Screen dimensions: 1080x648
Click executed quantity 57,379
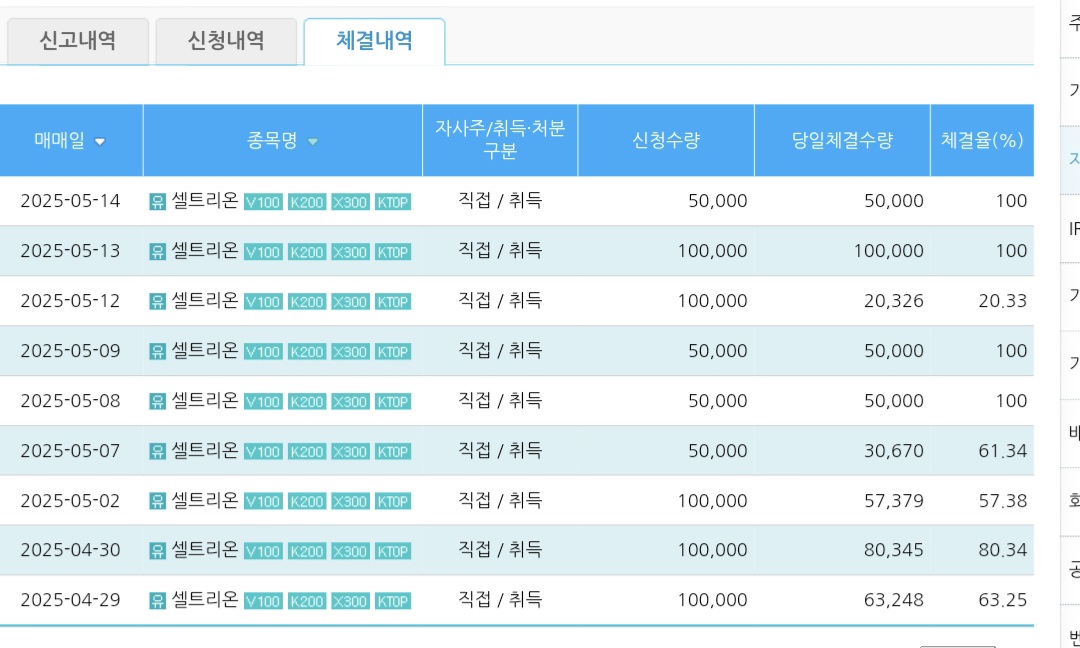pos(894,501)
